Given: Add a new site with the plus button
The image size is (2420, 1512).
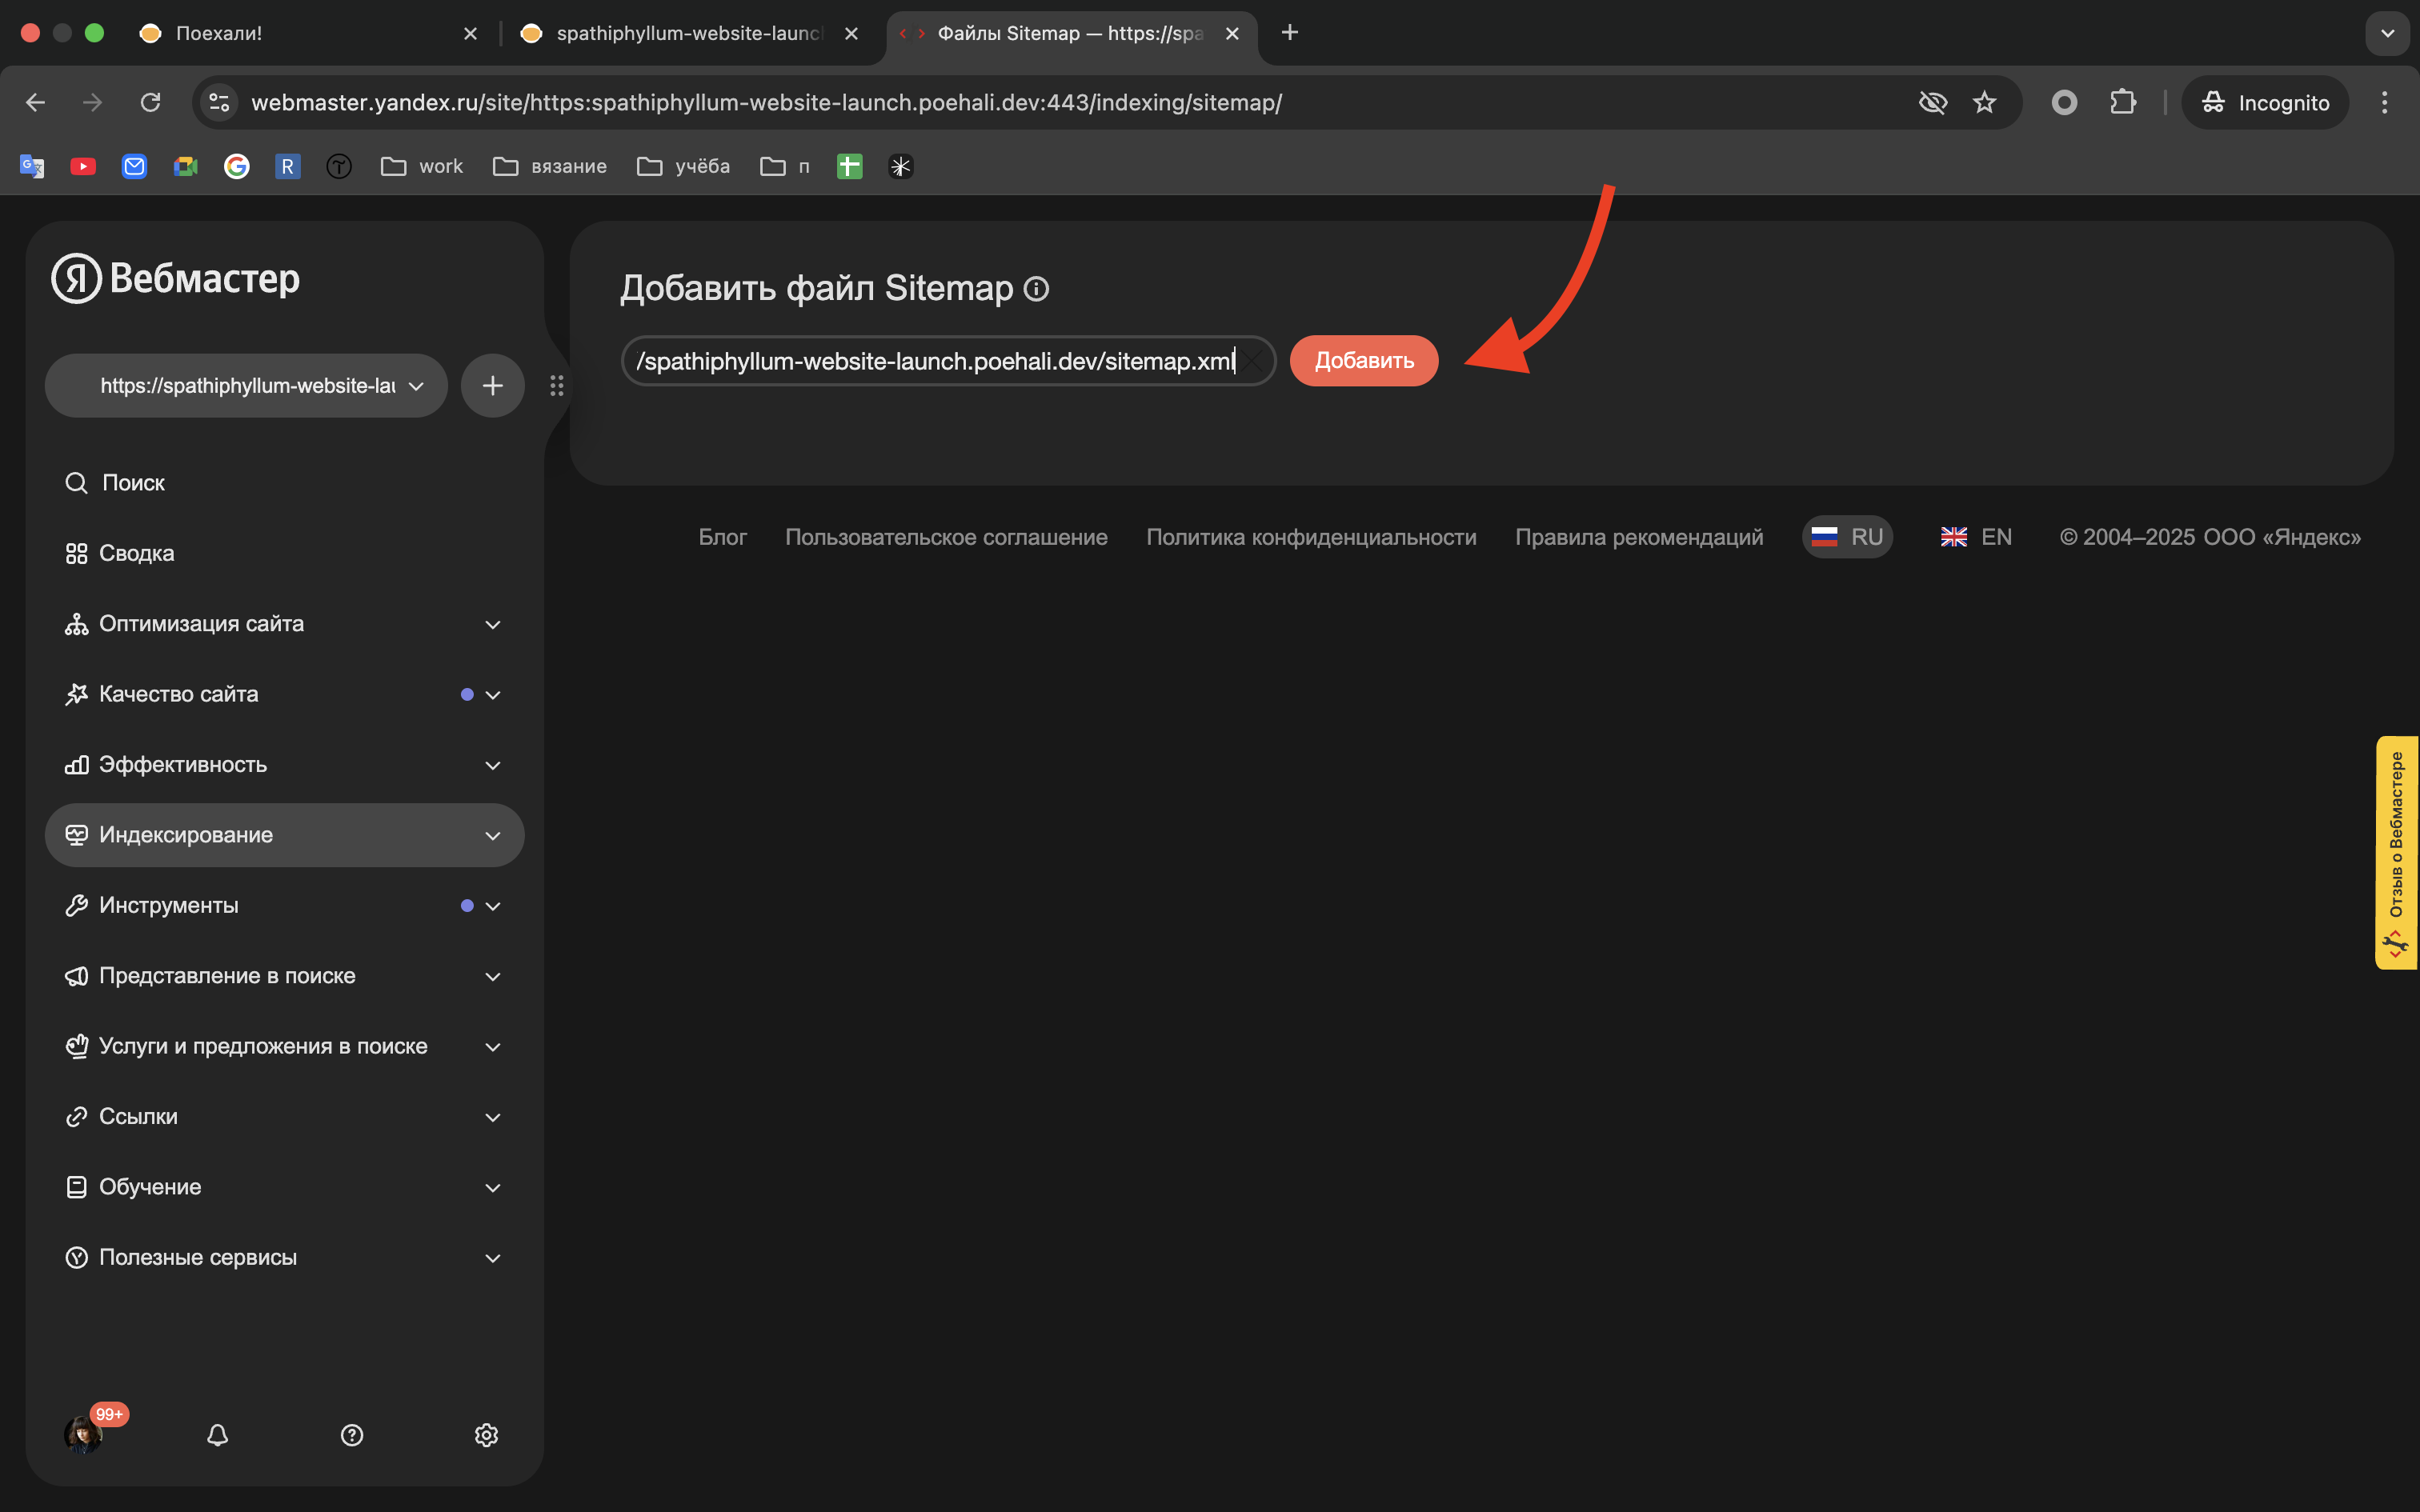Looking at the screenshot, I should [492, 385].
